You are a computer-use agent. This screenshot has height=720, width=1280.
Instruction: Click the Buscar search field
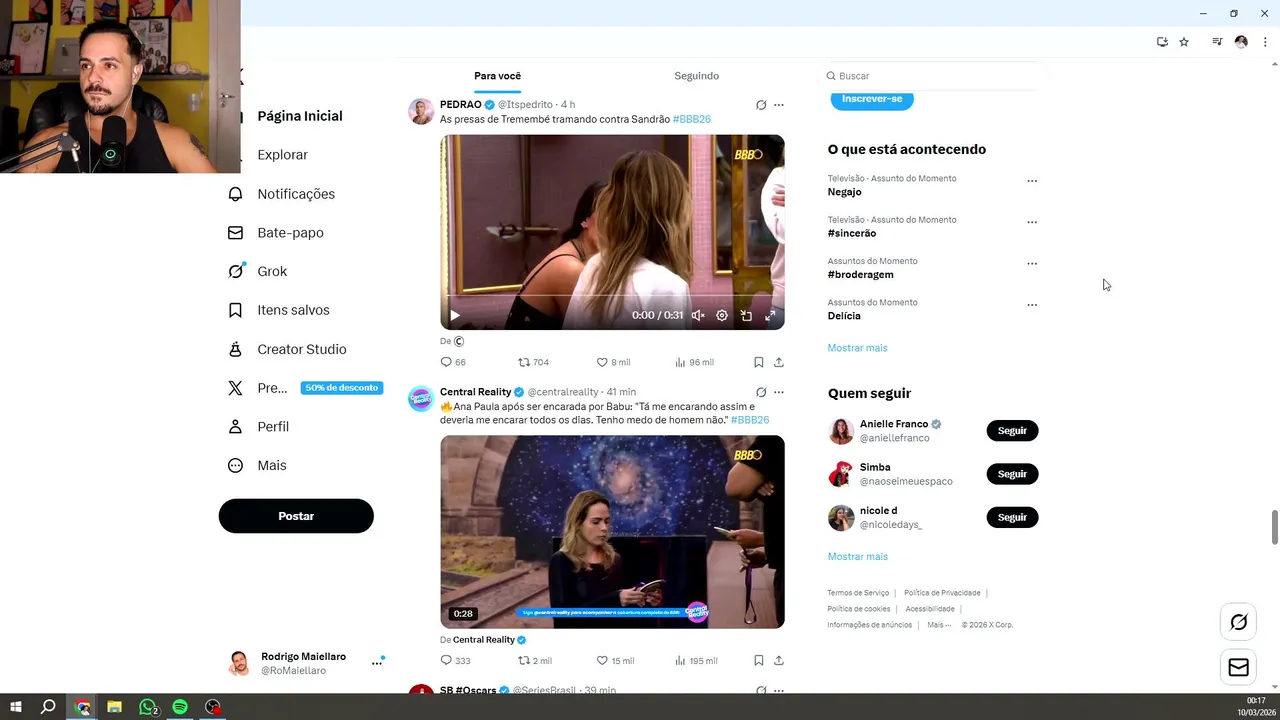point(935,76)
